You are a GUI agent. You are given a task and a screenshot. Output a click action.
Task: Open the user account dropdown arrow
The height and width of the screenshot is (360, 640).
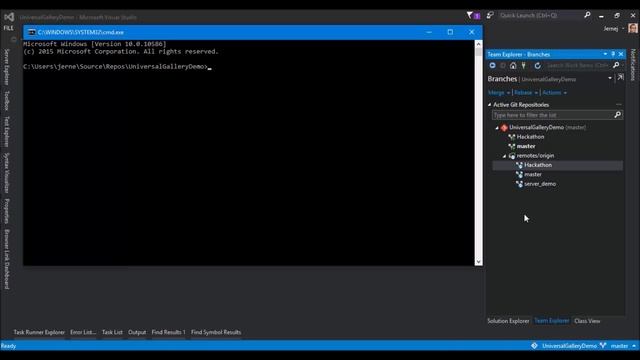(623, 29)
